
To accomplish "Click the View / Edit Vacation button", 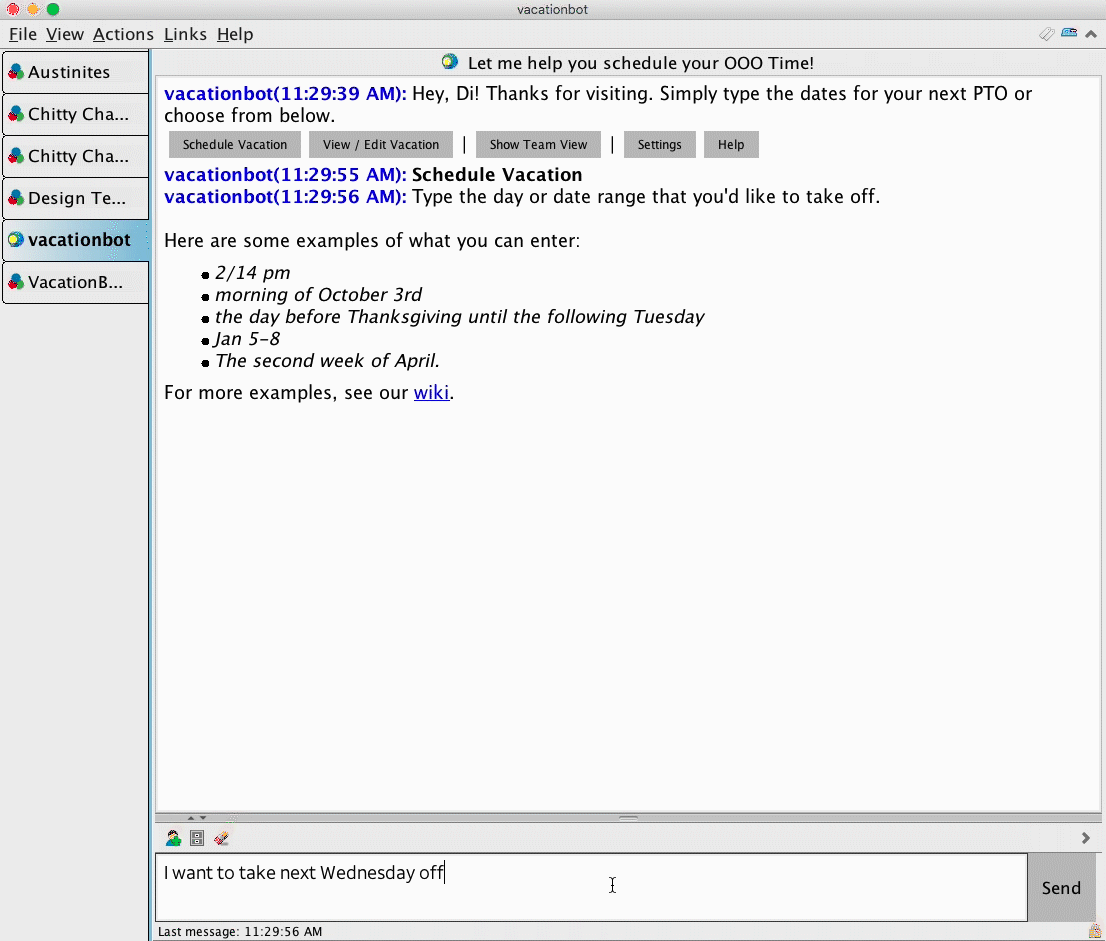I will coord(381,145).
